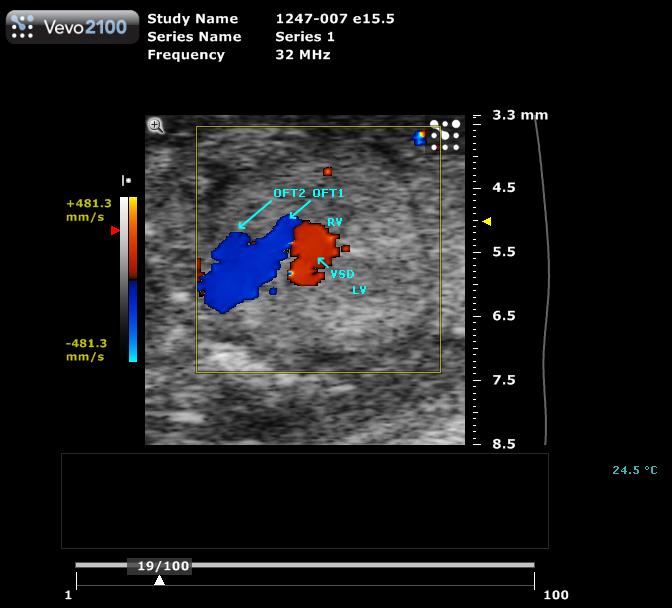Click the Series 1 value
672x608 pixels.
coord(305,37)
